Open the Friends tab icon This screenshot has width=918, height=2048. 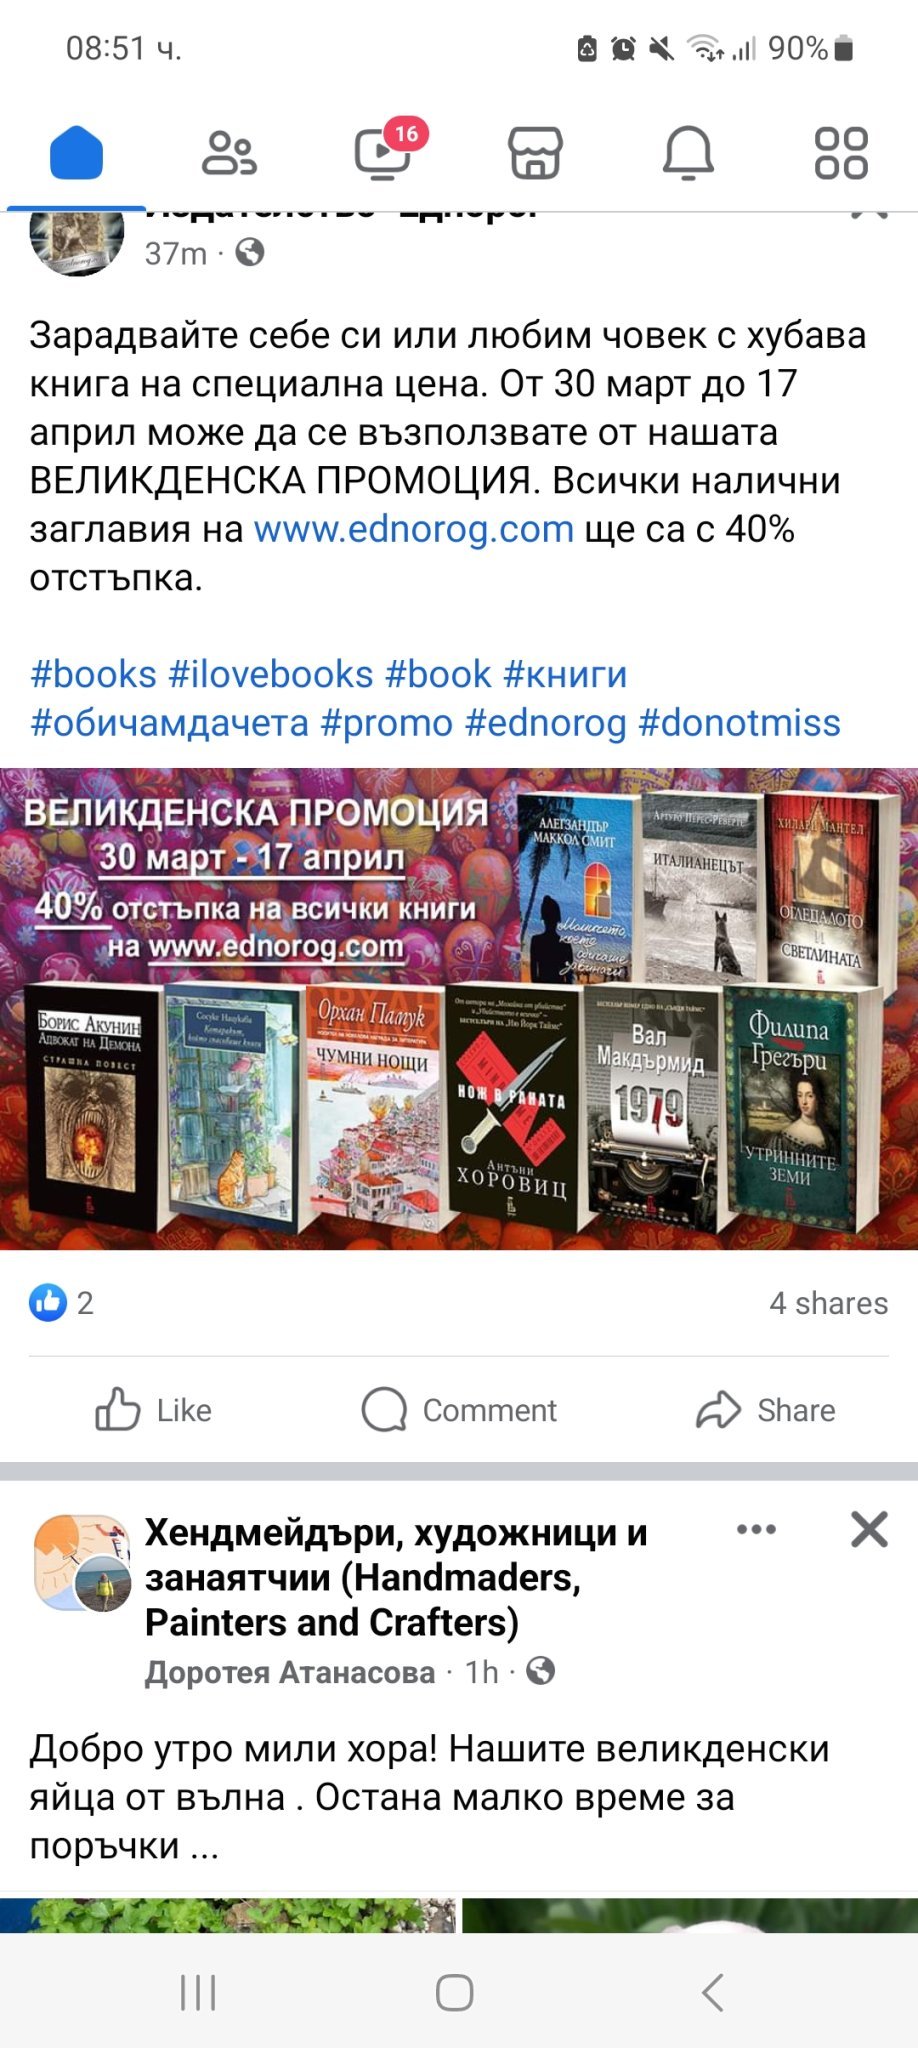(229, 153)
